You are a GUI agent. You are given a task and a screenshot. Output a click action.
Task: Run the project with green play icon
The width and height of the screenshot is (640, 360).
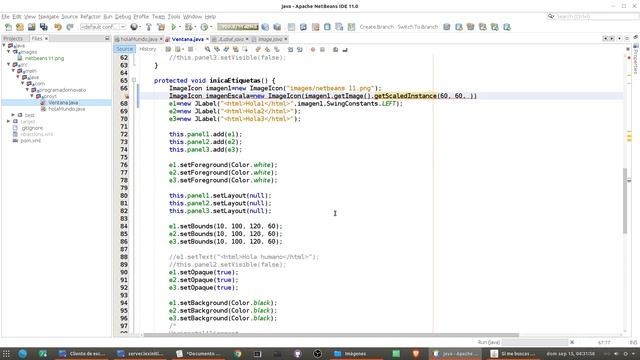[173, 27]
